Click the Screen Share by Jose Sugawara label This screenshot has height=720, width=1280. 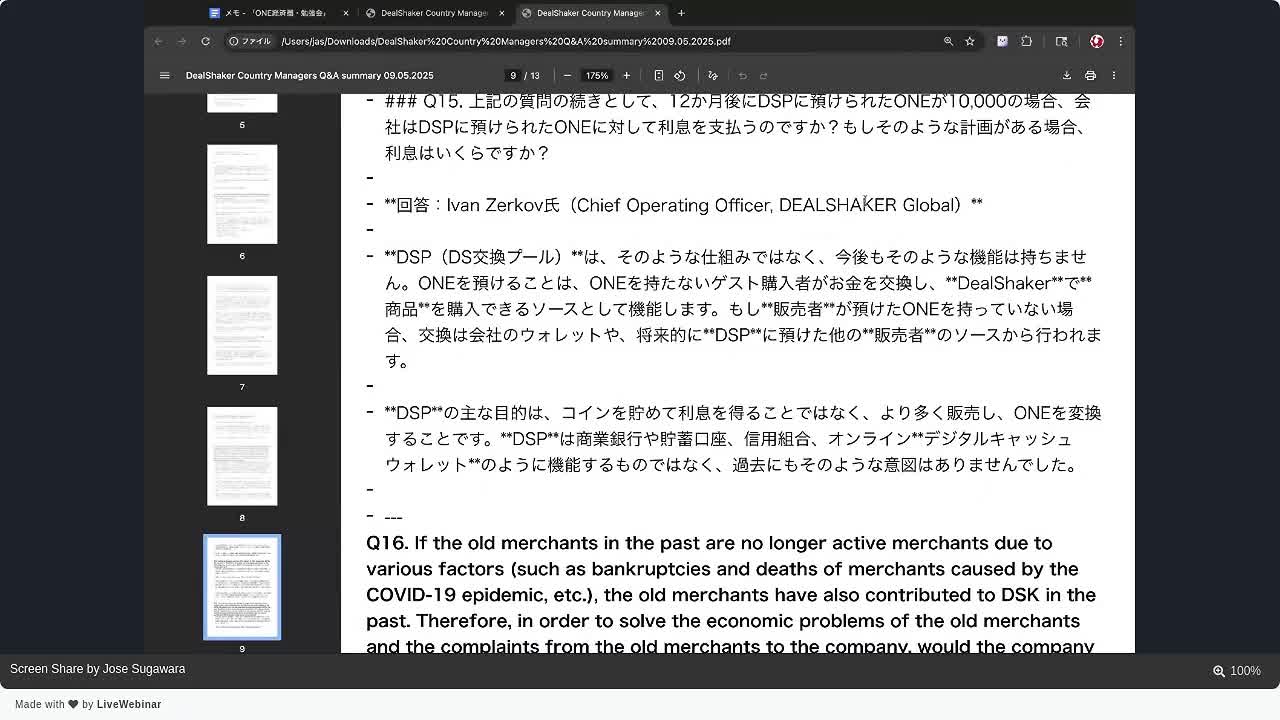(x=97, y=669)
